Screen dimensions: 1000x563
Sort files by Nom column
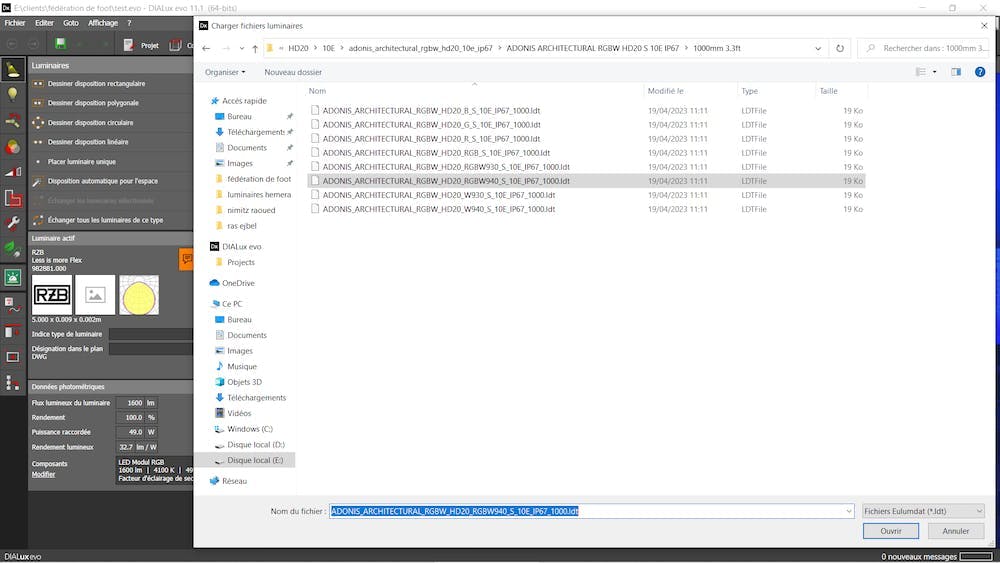pos(317,91)
